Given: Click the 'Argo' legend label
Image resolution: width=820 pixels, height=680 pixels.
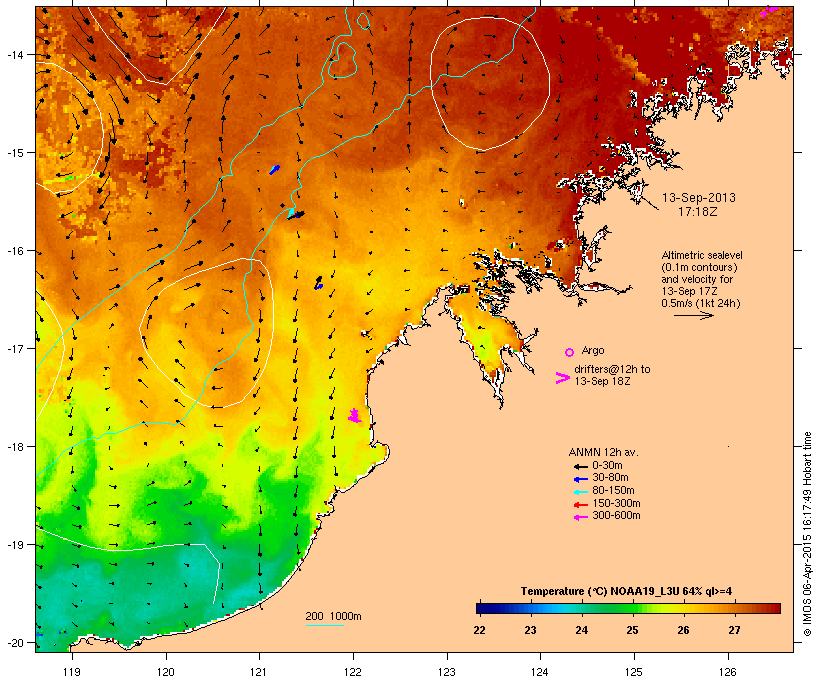Looking at the screenshot, I should tap(593, 350).
